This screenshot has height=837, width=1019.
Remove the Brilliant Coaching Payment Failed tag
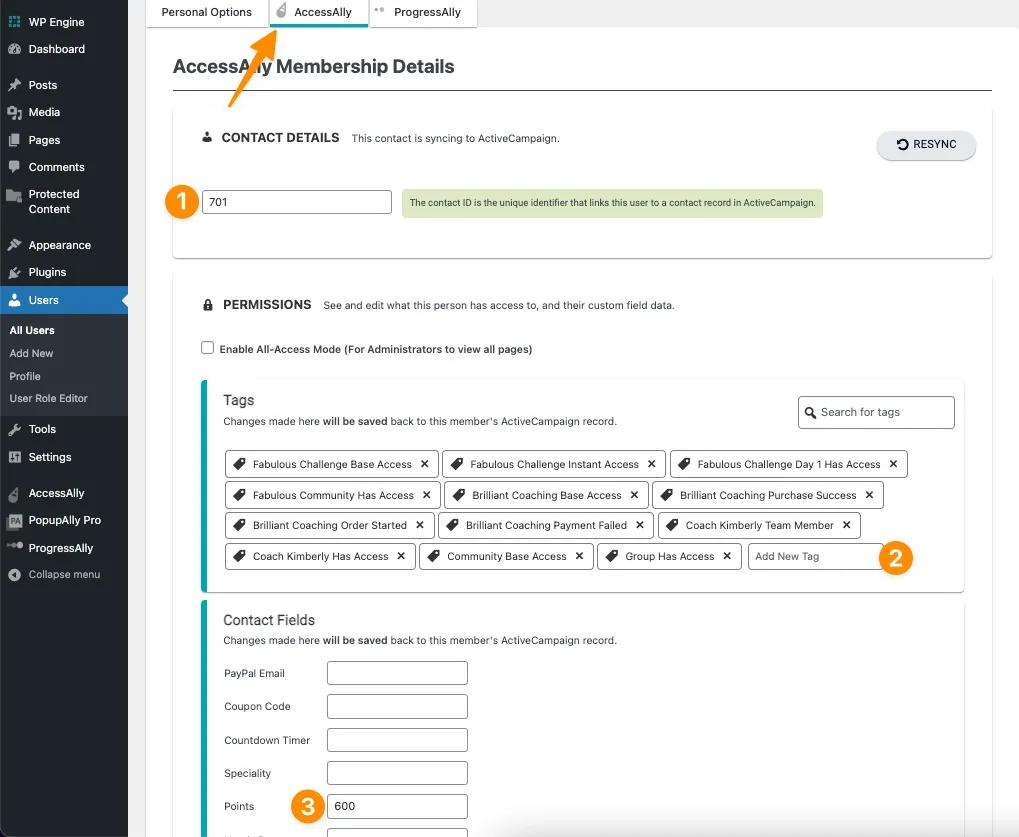tap(640, 525)
